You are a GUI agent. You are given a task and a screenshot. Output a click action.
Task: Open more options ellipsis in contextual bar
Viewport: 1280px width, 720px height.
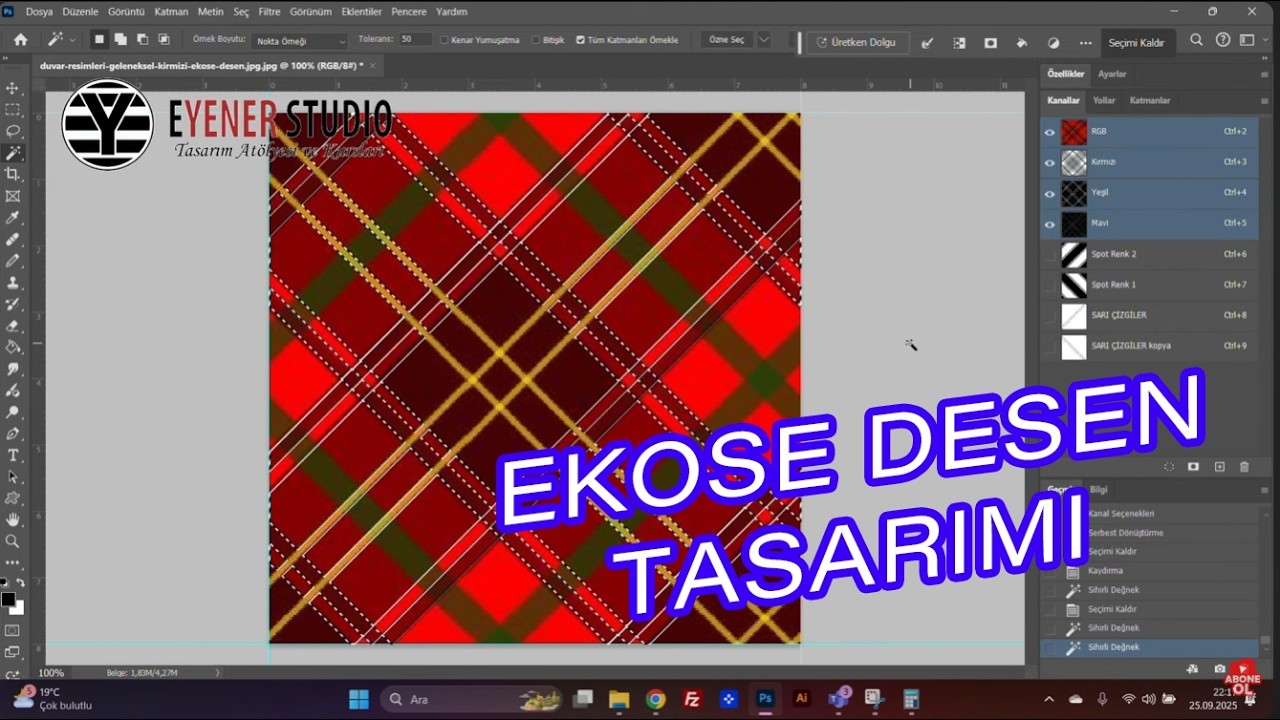click(1085, 43)
